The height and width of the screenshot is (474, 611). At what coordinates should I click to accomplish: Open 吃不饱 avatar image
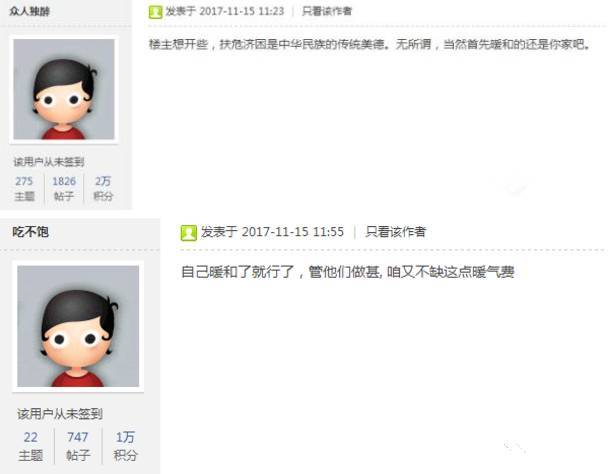point(78,326)
